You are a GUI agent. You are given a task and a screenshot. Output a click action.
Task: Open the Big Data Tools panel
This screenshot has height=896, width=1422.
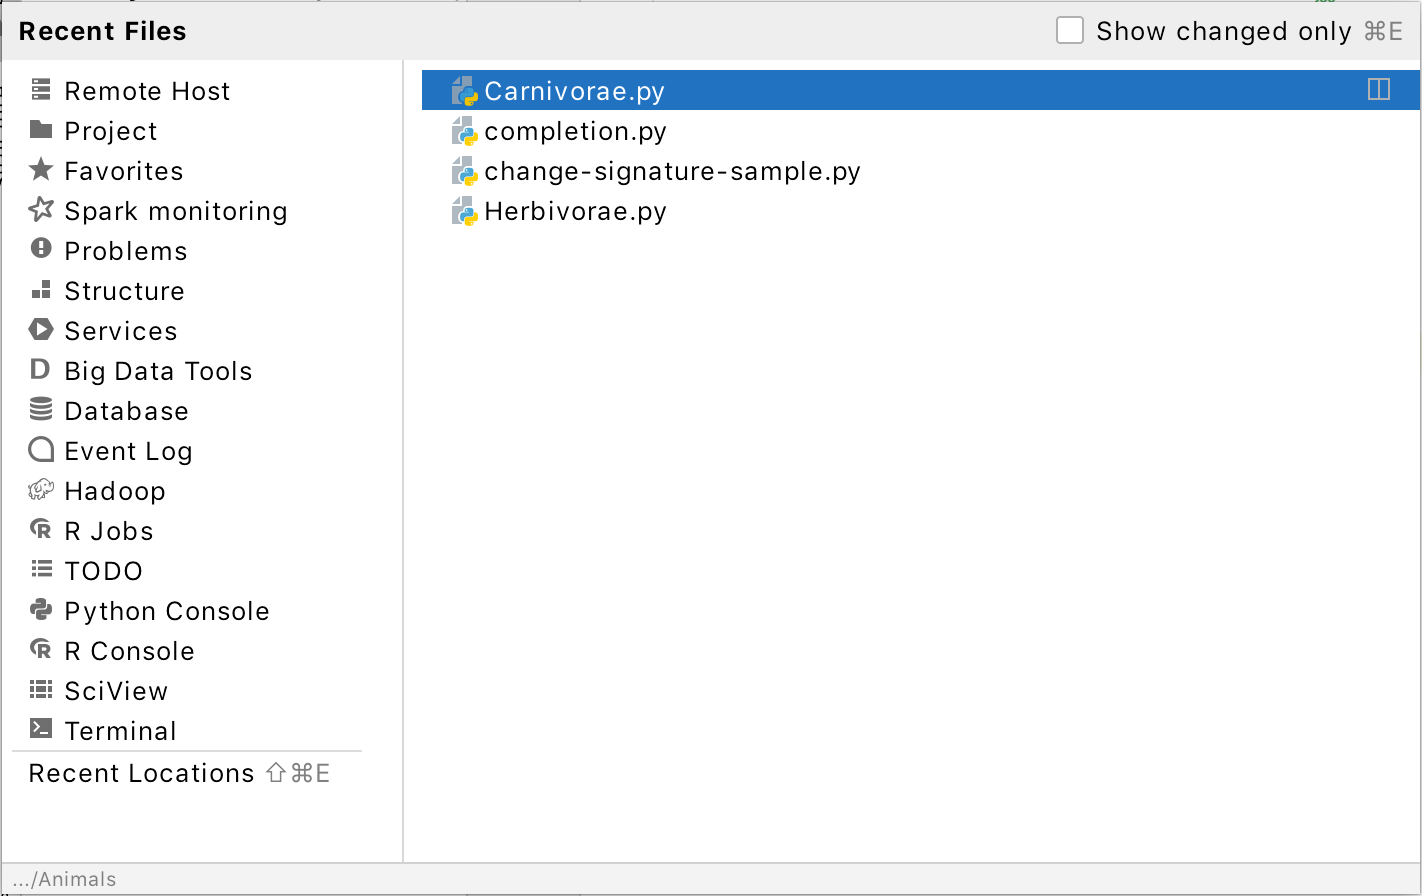point(158,370)
